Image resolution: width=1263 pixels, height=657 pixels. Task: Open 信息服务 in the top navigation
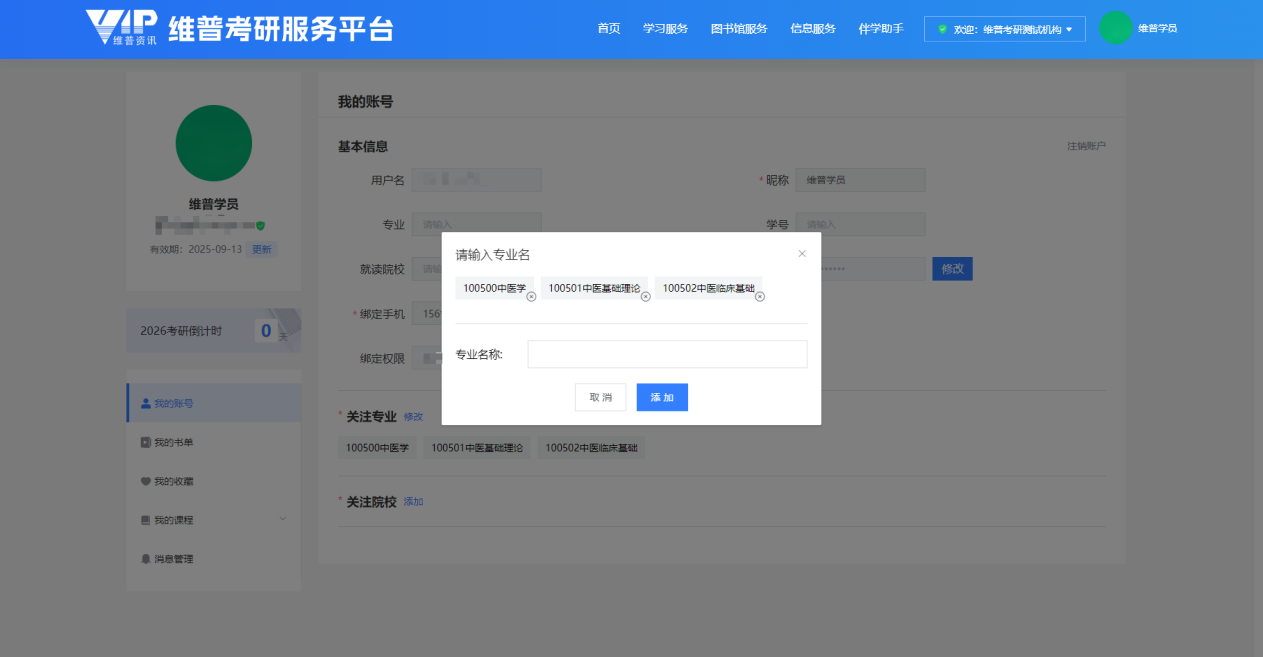812,28
